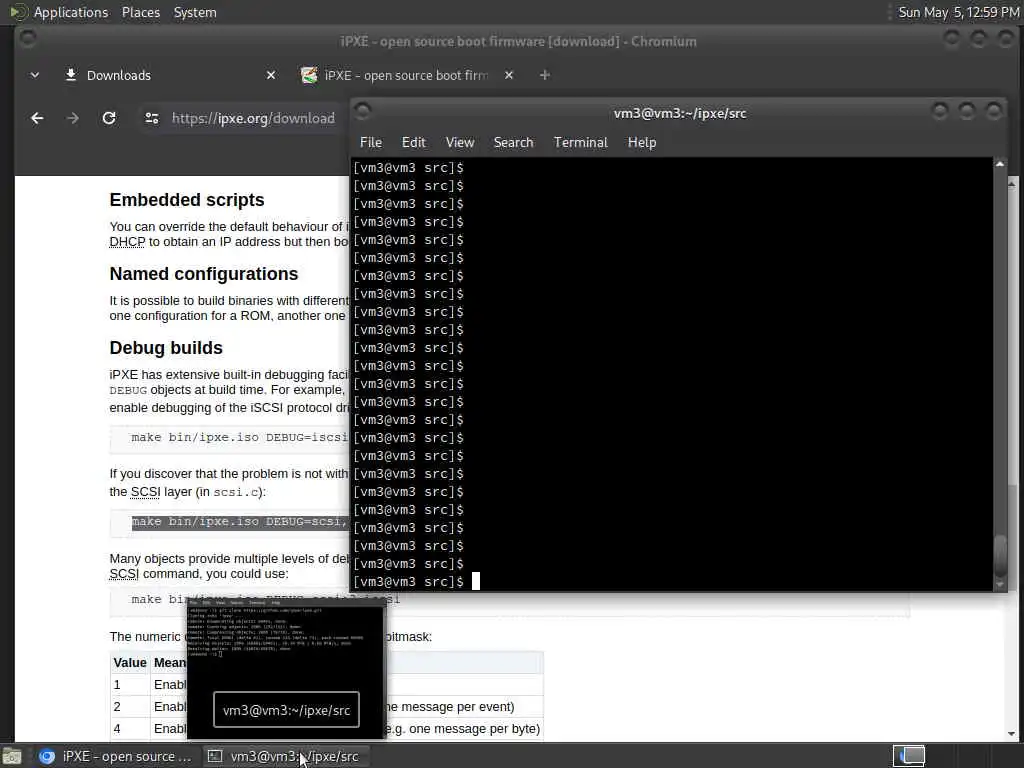Open a new Chromium tab
1024x768 pixels.
(545, 75)
